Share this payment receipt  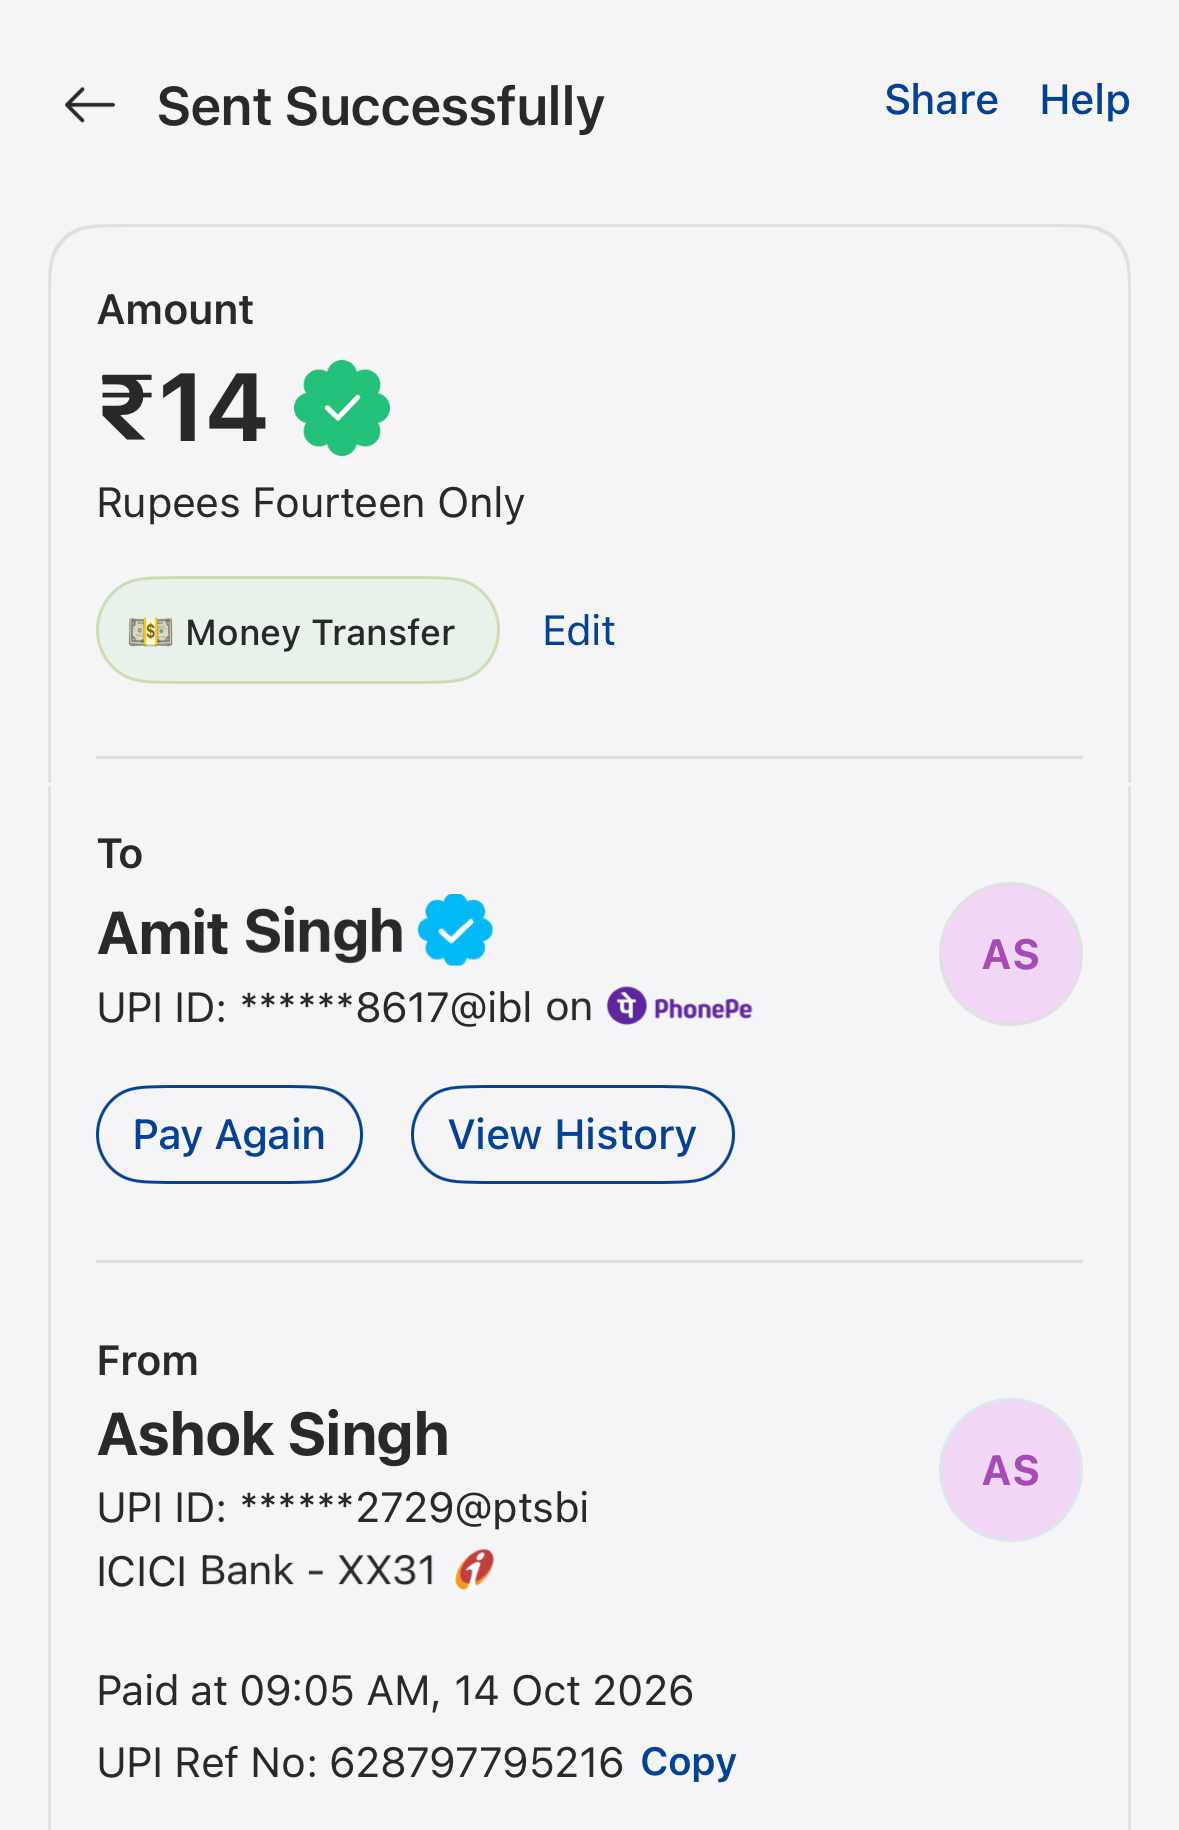point(941,100)
